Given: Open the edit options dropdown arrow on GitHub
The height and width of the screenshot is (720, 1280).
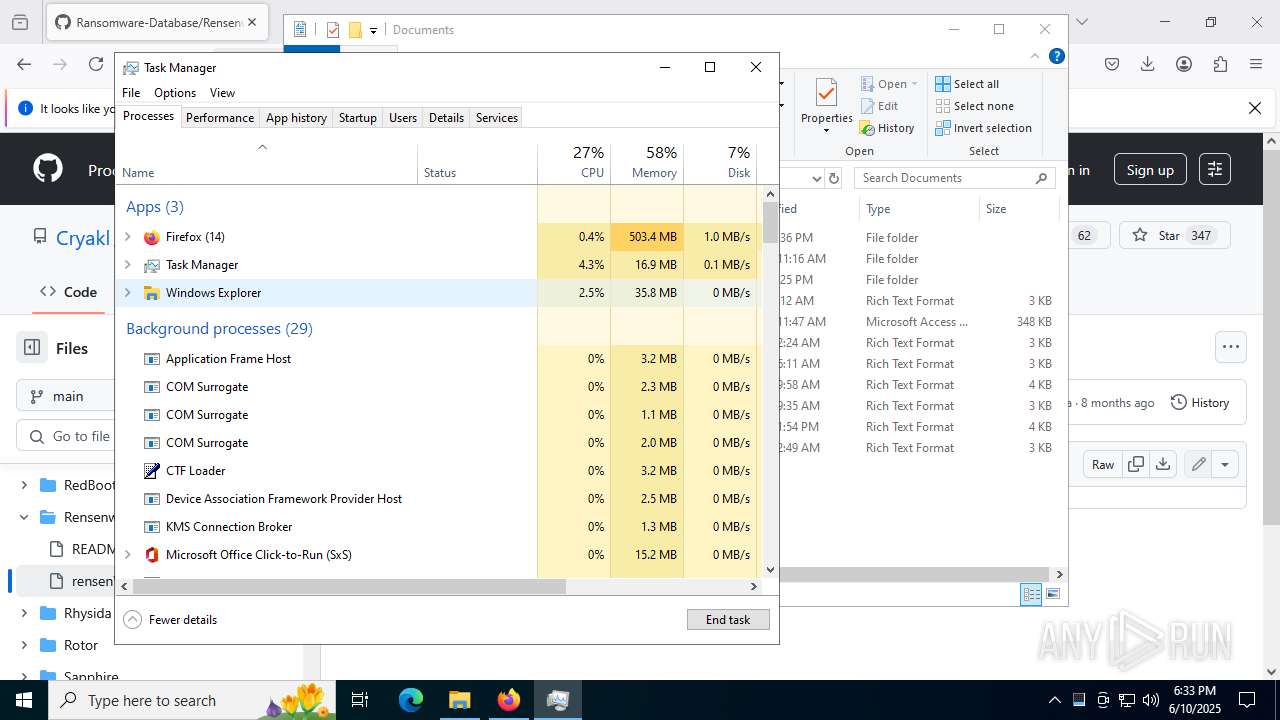Looking at the screenshot, I should (1225, 464).
